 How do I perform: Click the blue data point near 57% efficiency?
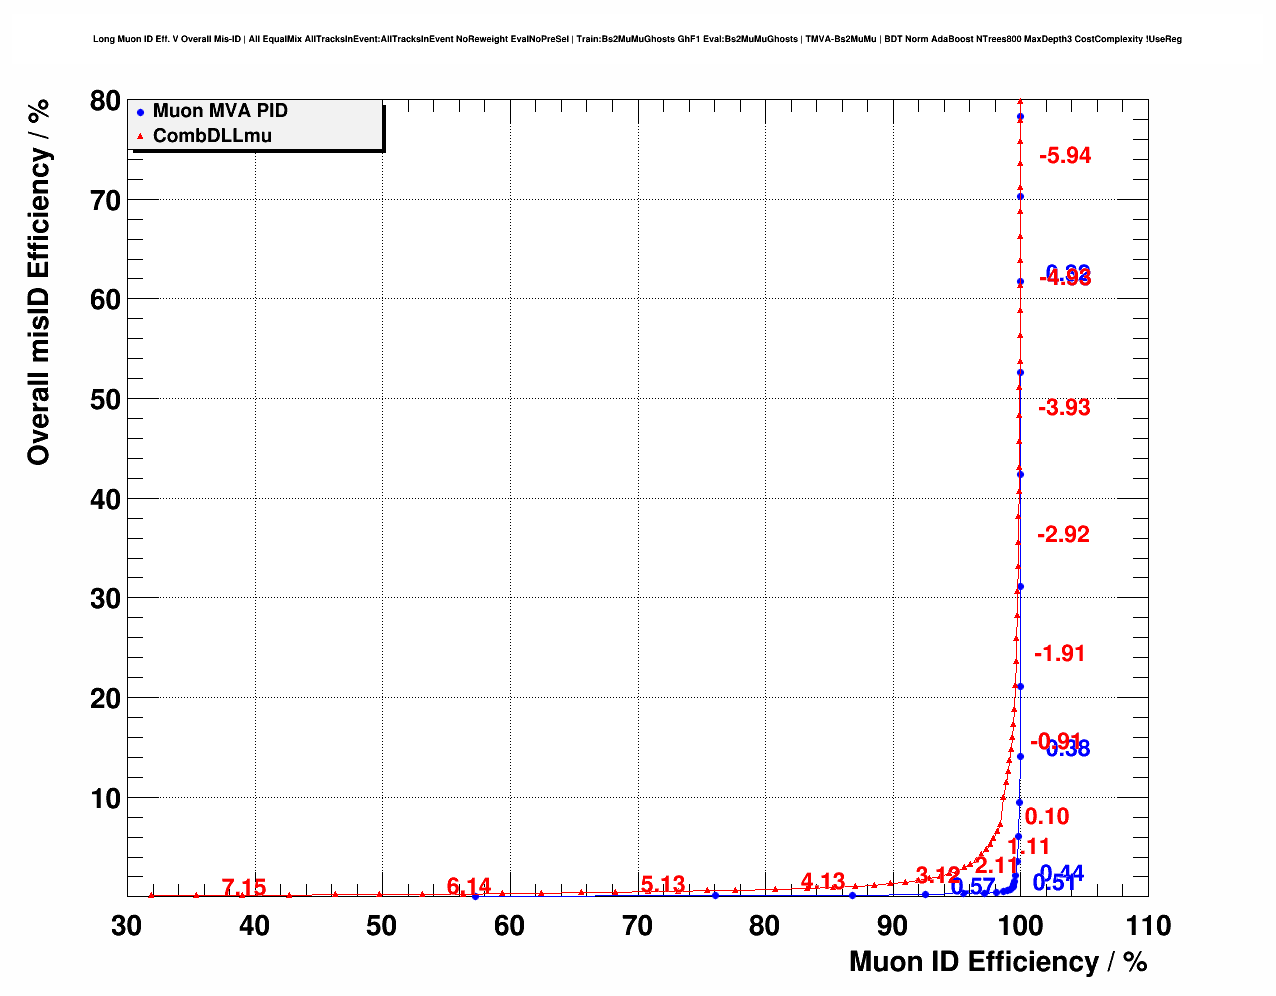click(x=475, y=896)
